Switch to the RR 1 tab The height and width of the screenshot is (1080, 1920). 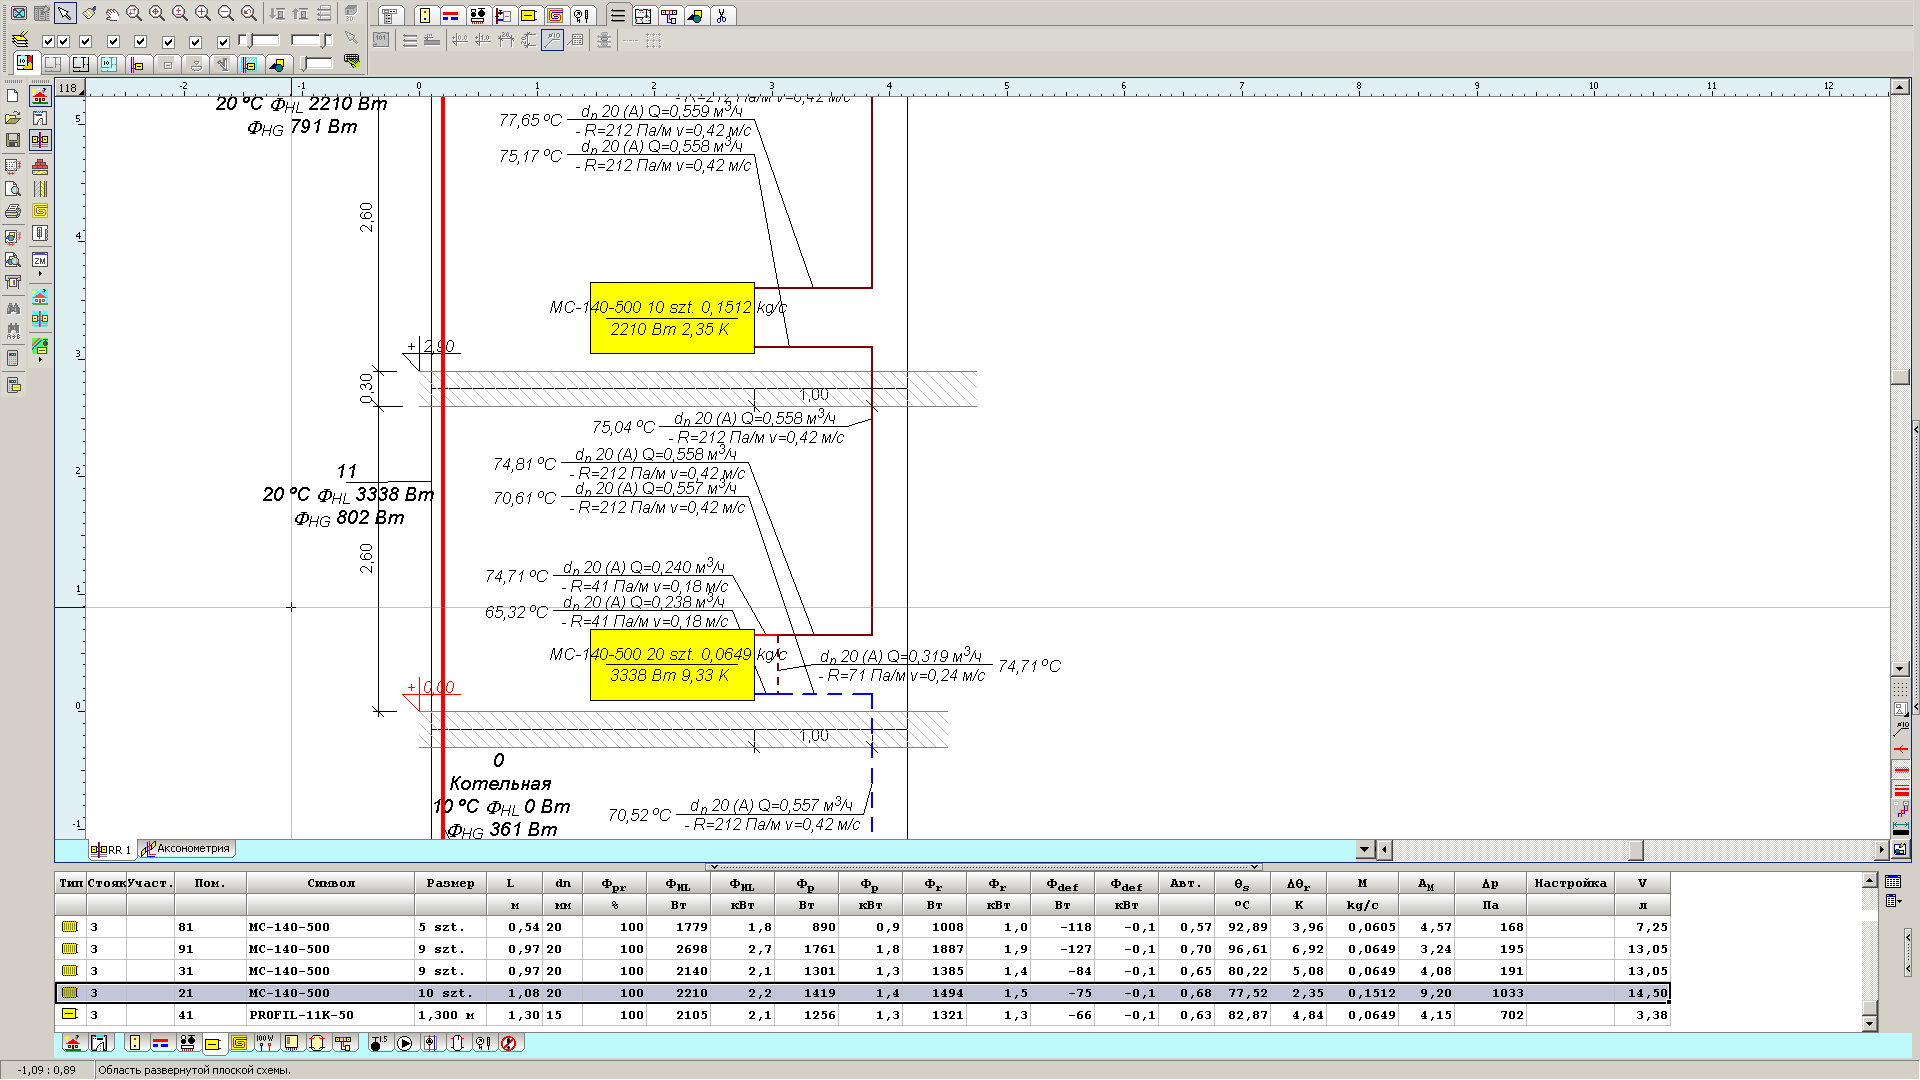[112, 850]
